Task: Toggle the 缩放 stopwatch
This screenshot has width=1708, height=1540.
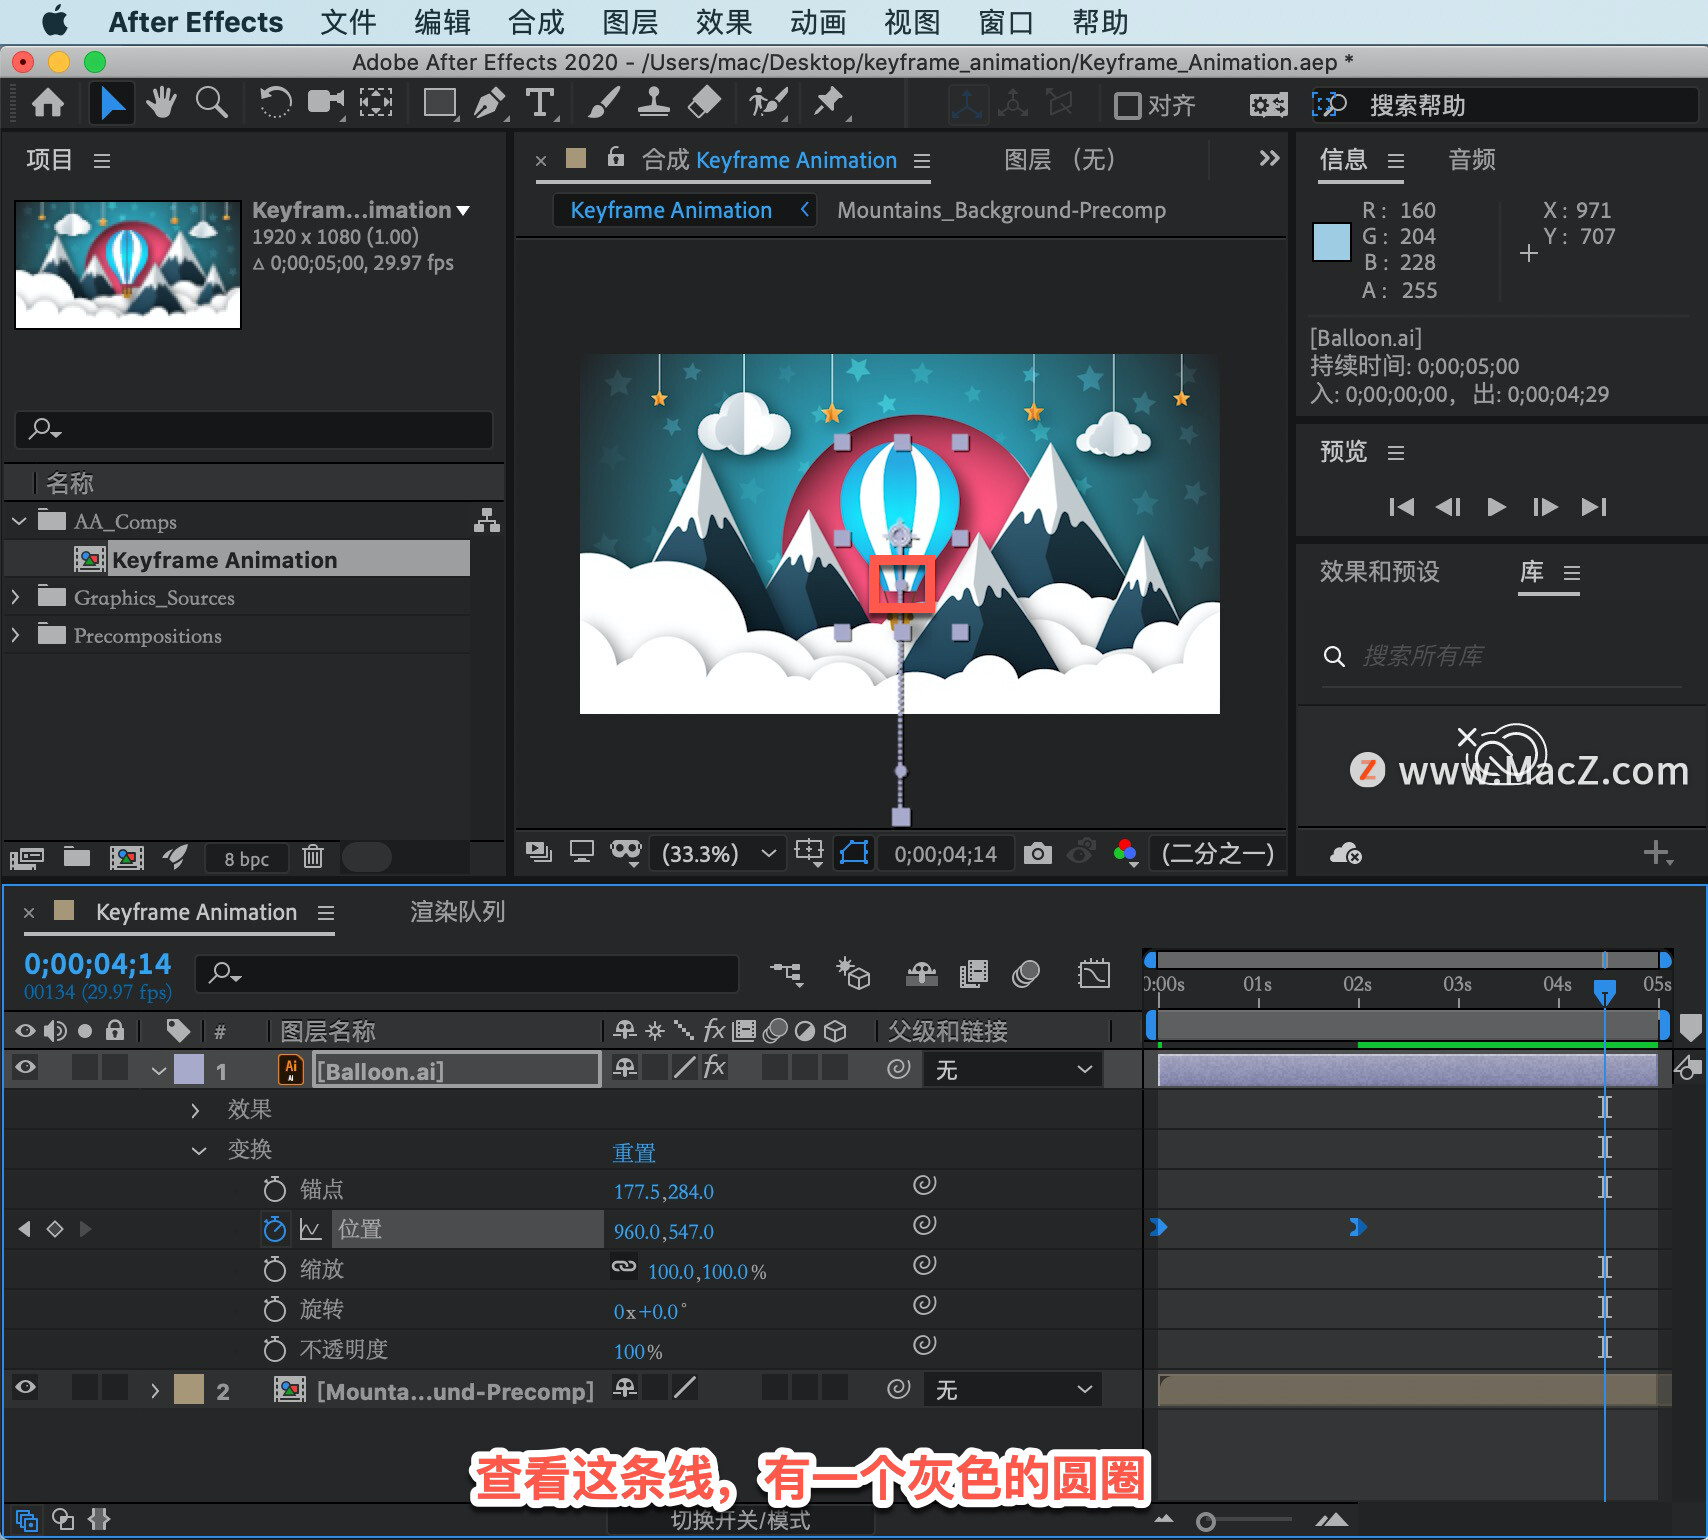Action: coord(274,1269)
